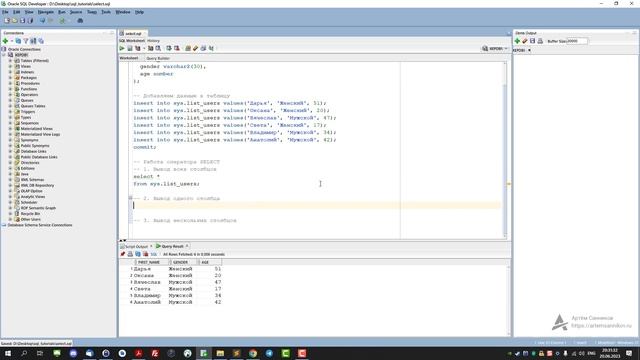Click the age value 47 in result grid

[218, 282]
